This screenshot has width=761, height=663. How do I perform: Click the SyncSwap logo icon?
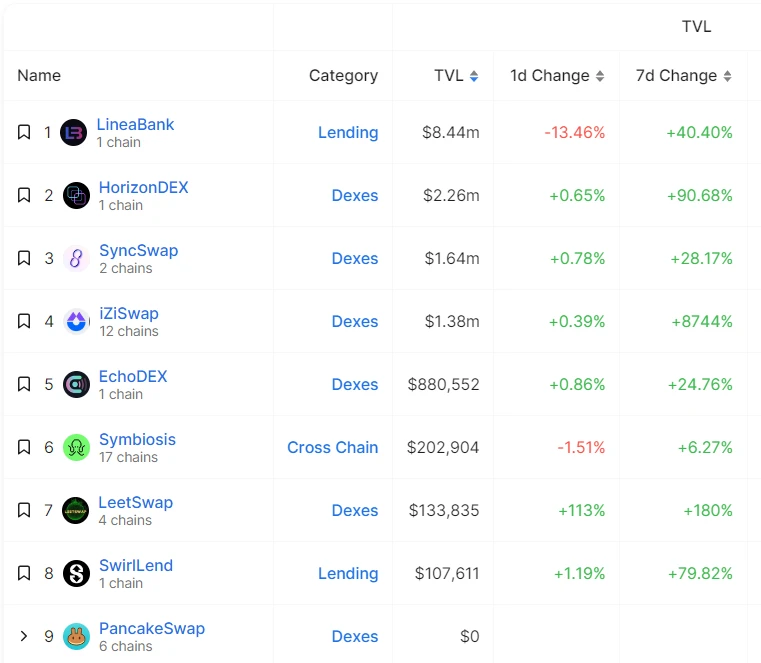(76, 258)
